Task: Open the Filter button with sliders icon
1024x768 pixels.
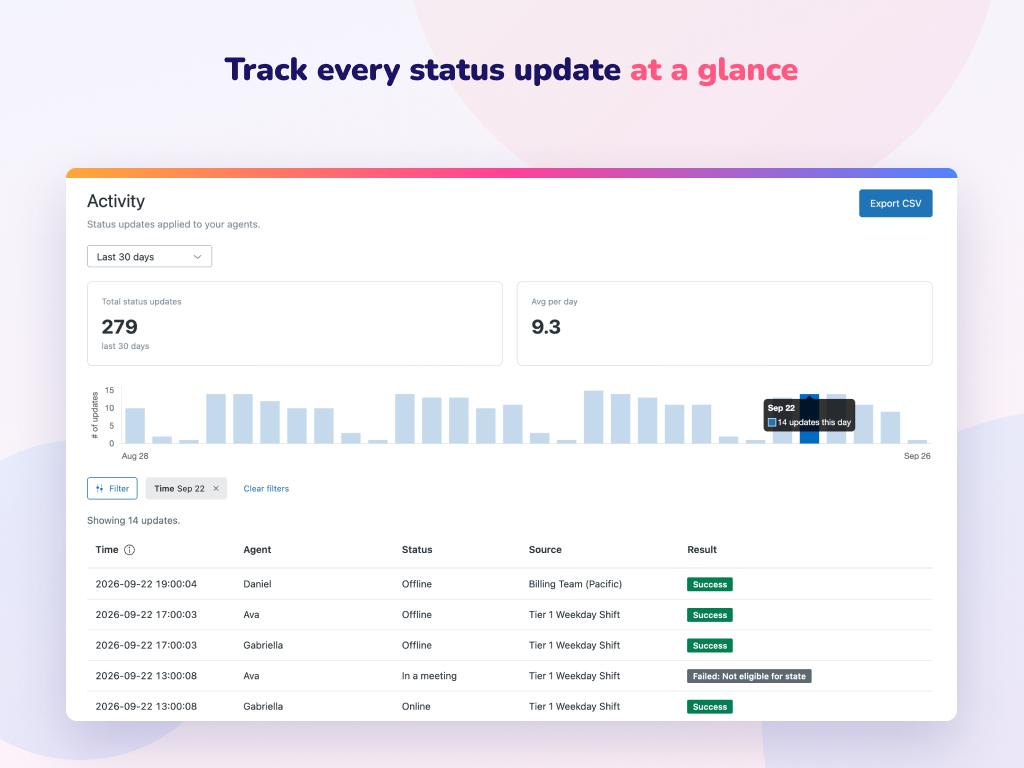Action: coord(112,488)
